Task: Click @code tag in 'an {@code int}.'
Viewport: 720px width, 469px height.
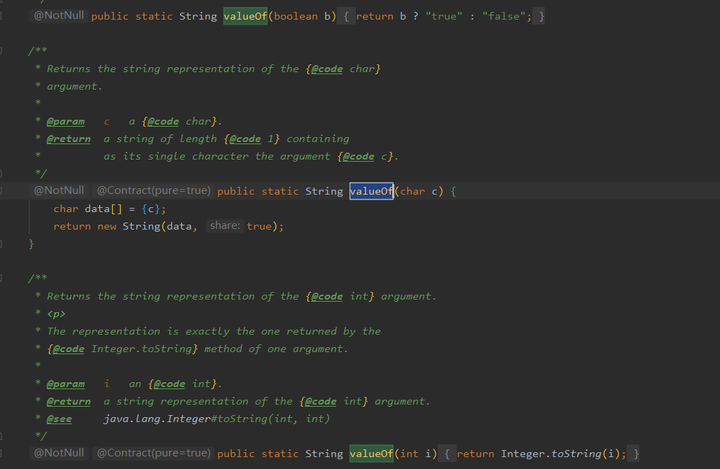Action: tap(169, 384)
